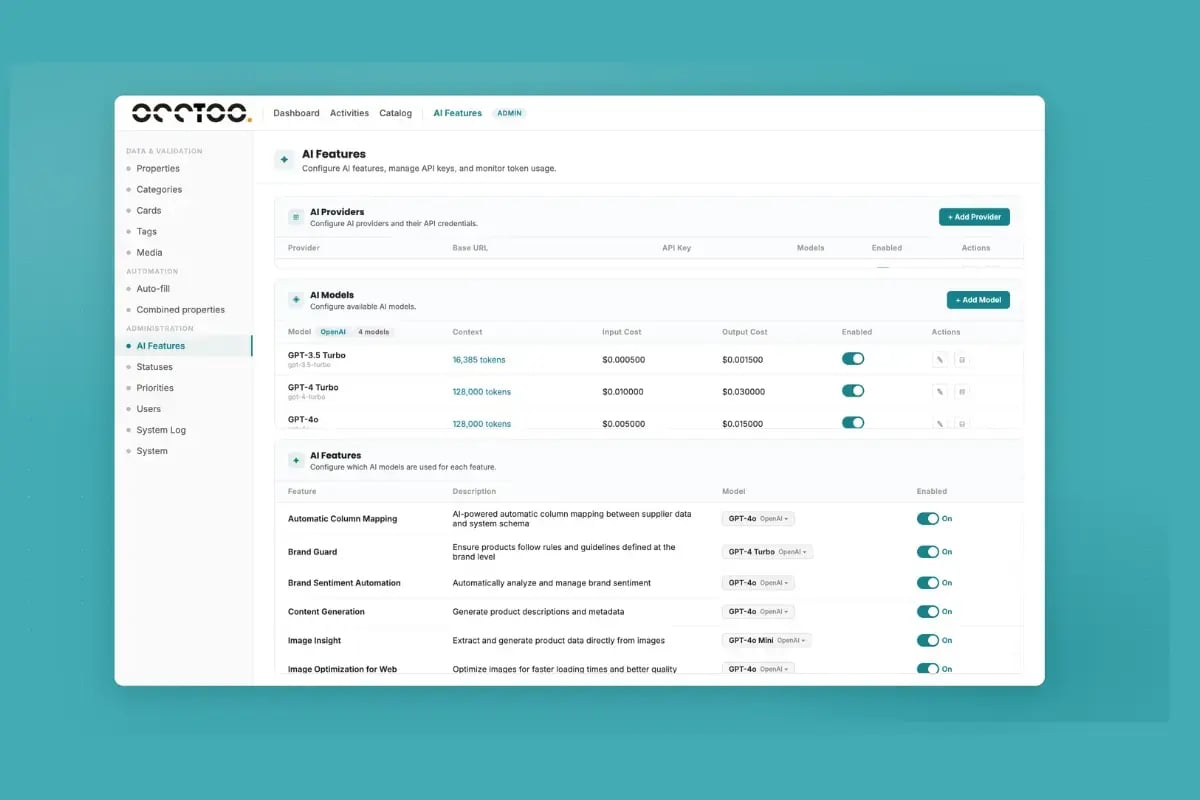1200x800 pixels.
Task: Open Statuses in the sidebar
Action: pos(154,367)
